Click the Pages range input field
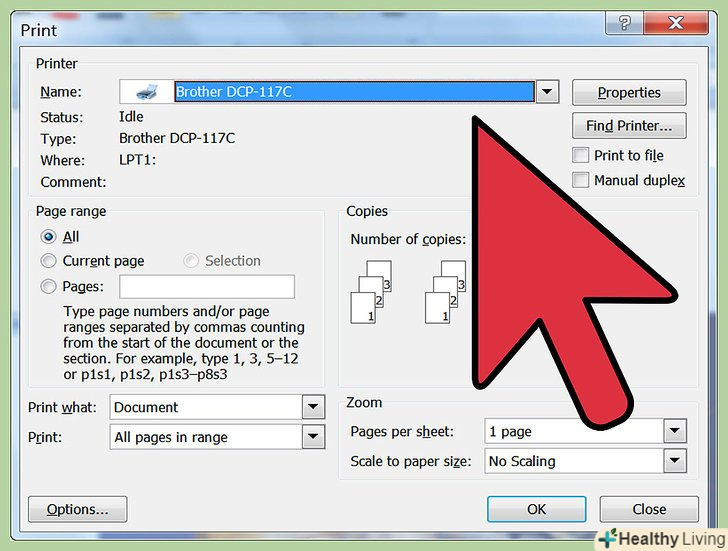 point(207,286)
